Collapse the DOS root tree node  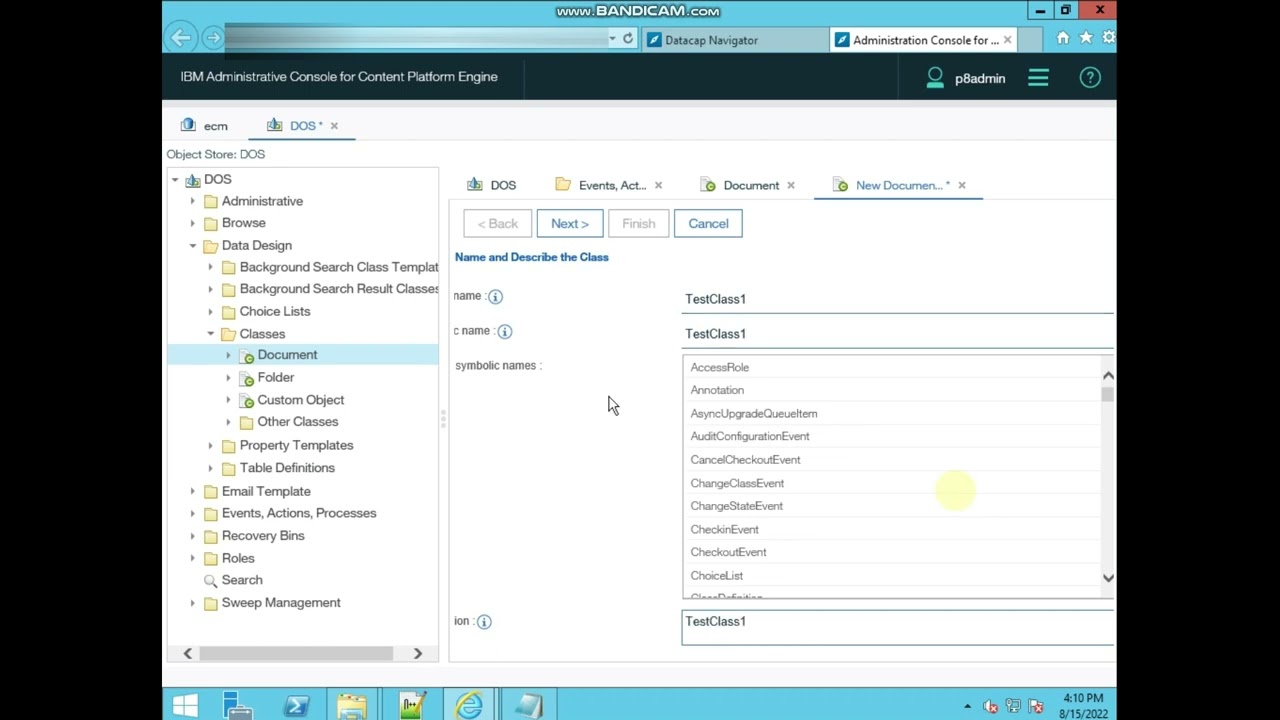click(175, 180)
